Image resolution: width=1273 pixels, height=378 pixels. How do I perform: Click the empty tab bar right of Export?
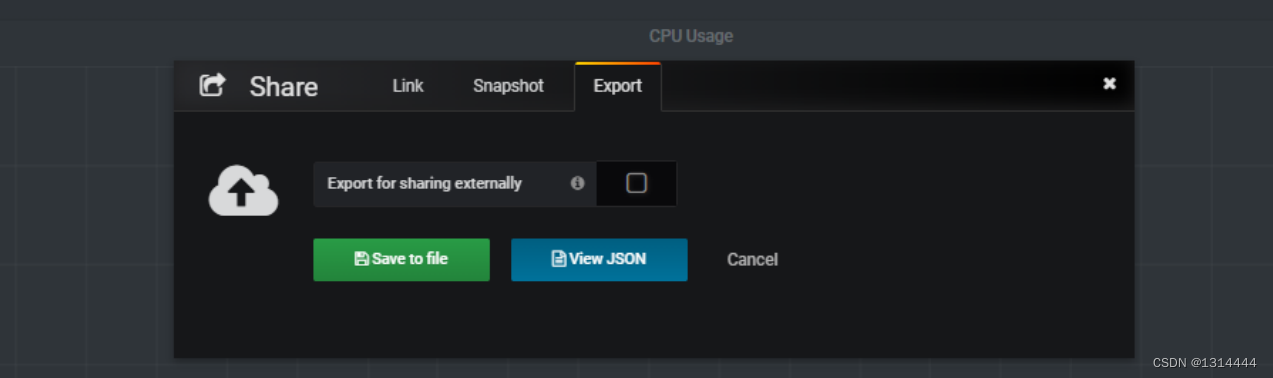(880, 86)
